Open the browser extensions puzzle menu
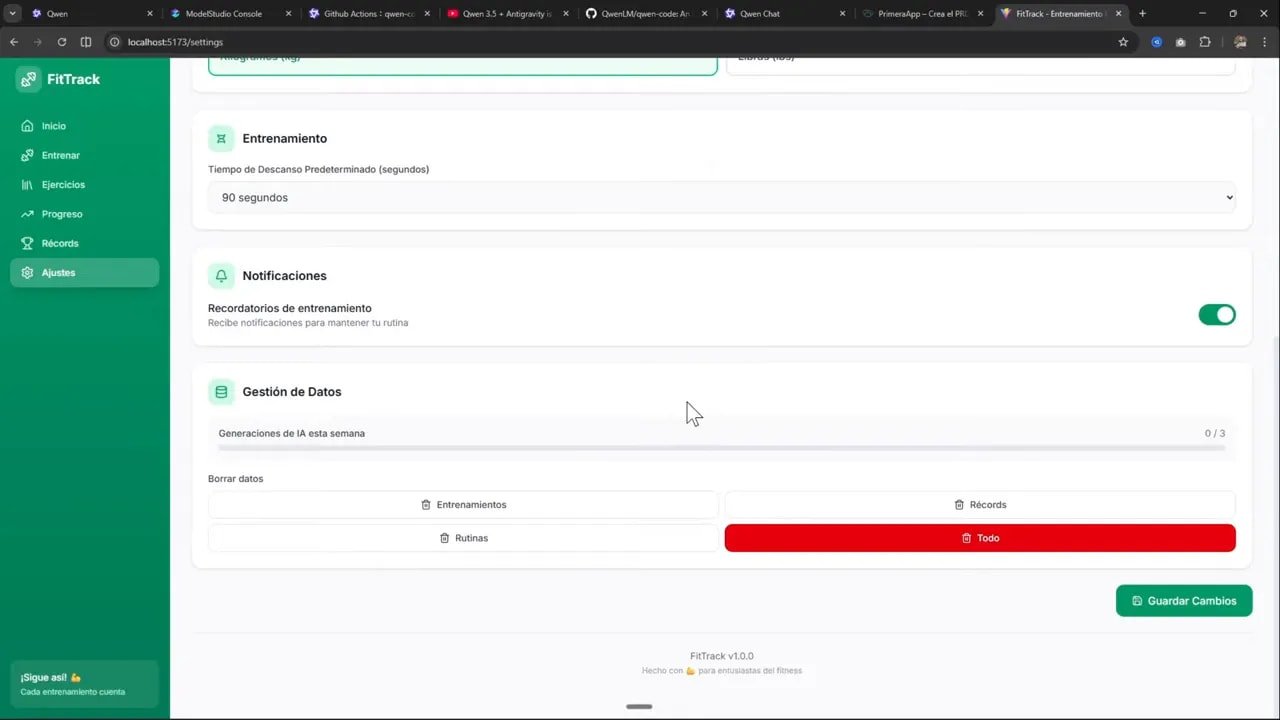Viewport: 1280px width, 720px height. (x=1205, y=42)
